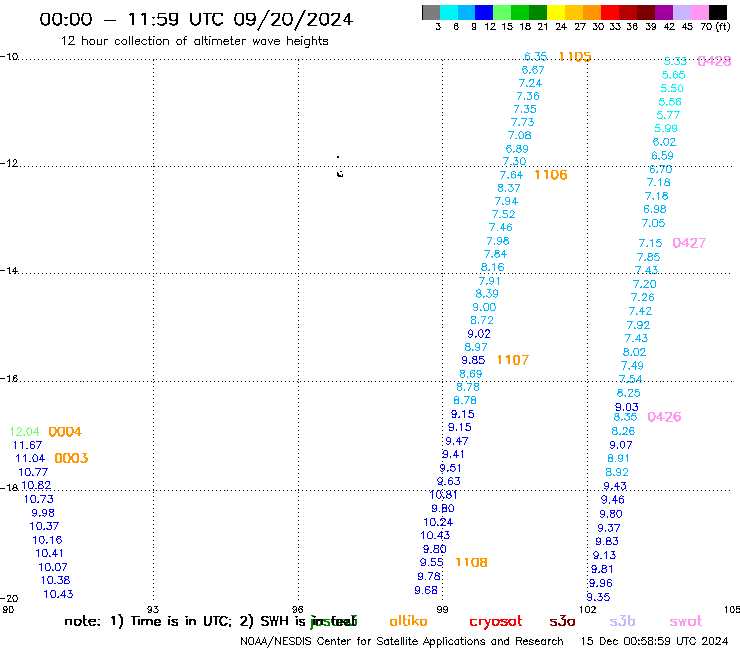Click the wave height value 10.16
Screen dimensions: 740x650
click(x=47, y=540)
